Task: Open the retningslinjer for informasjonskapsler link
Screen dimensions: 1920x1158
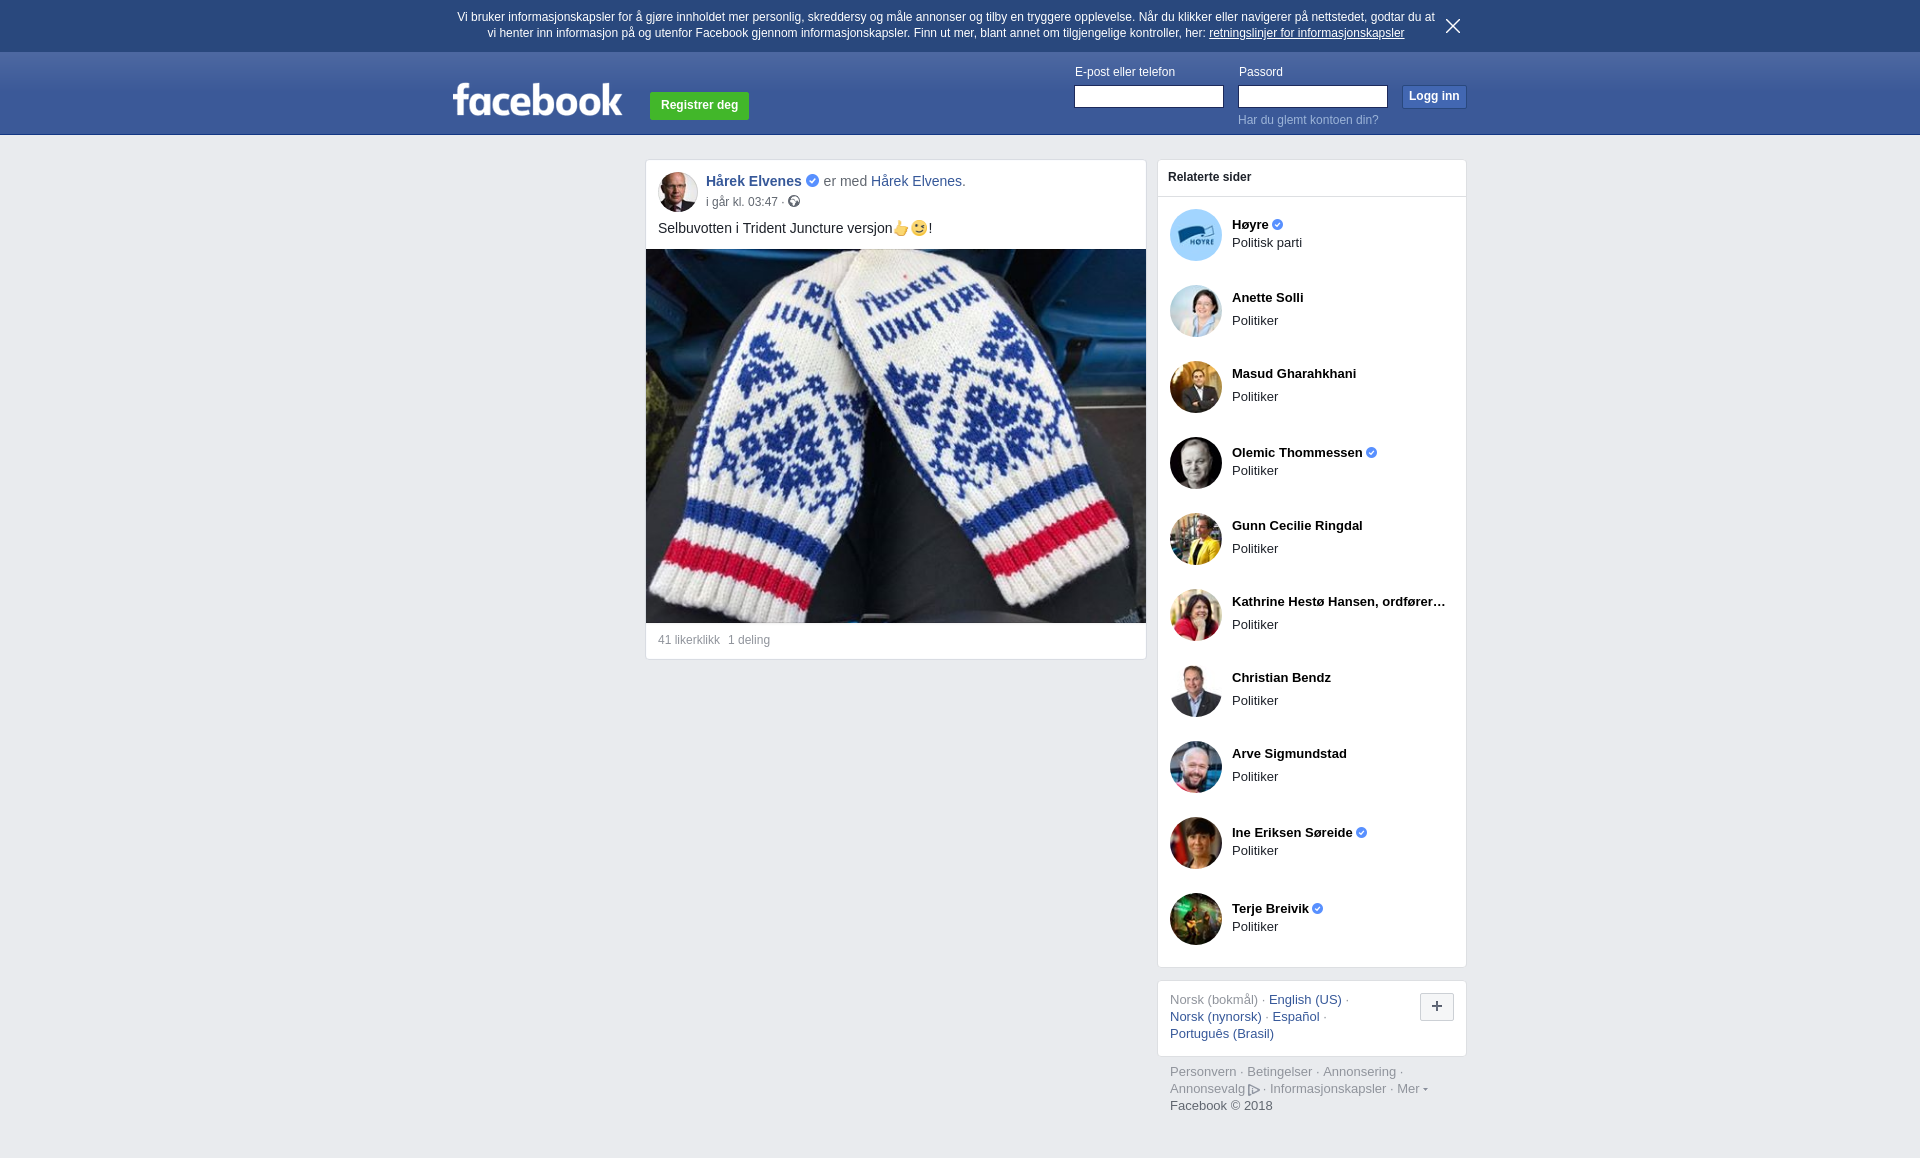Action: pyautogui.click(x=1306, y=33)
